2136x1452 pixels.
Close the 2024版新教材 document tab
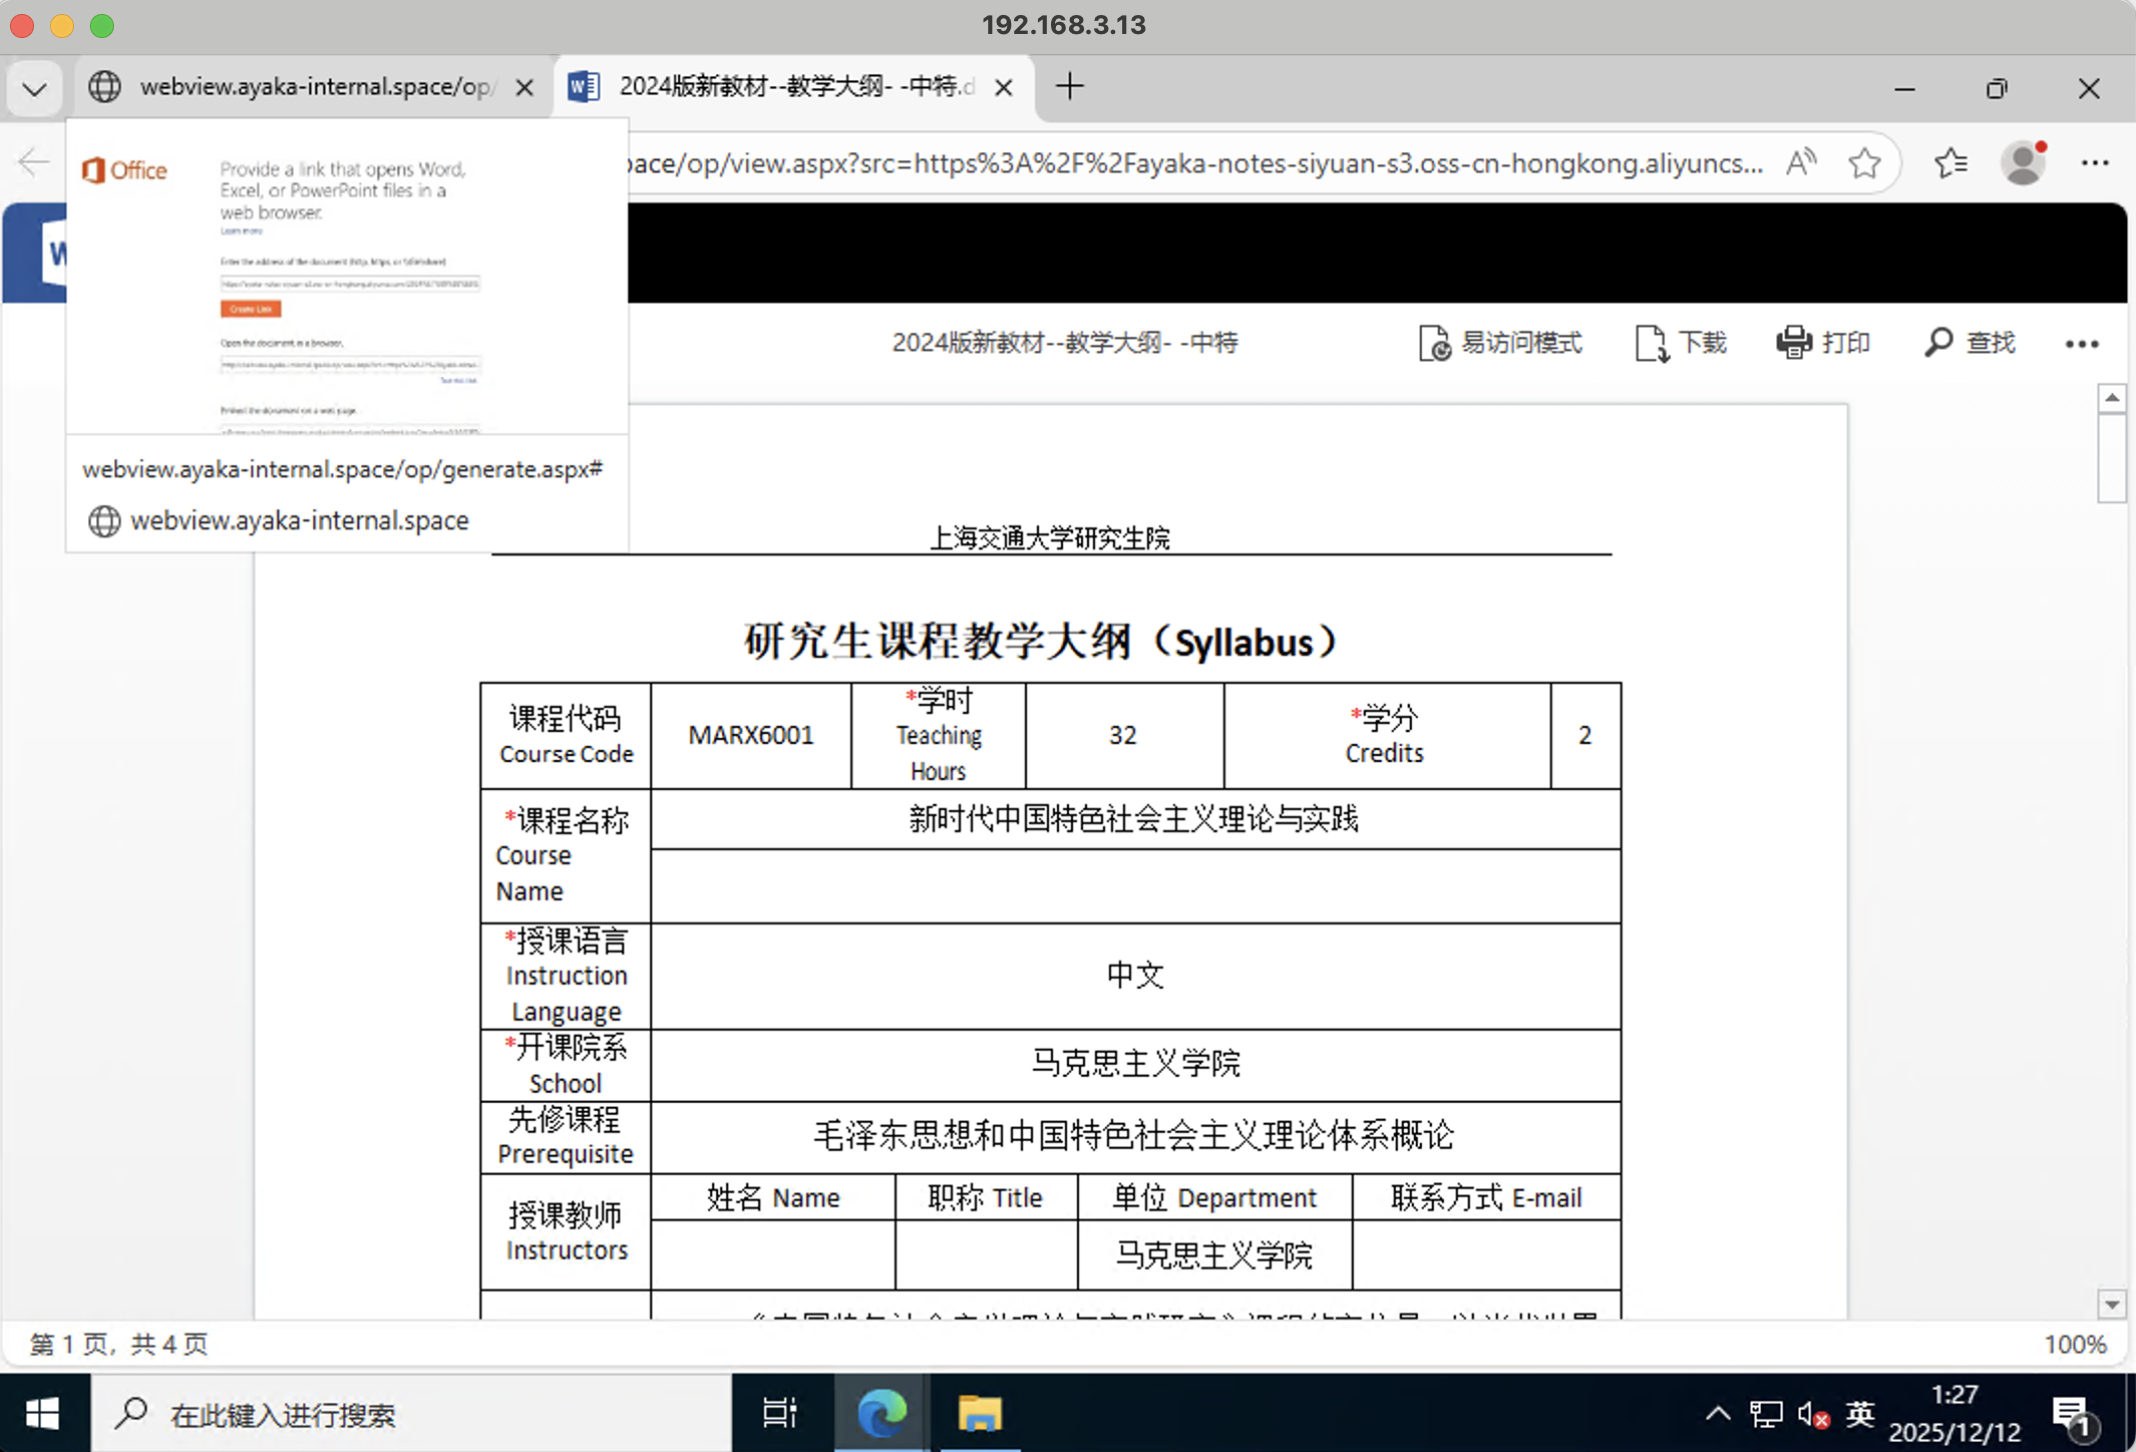tap(1004, 88)
